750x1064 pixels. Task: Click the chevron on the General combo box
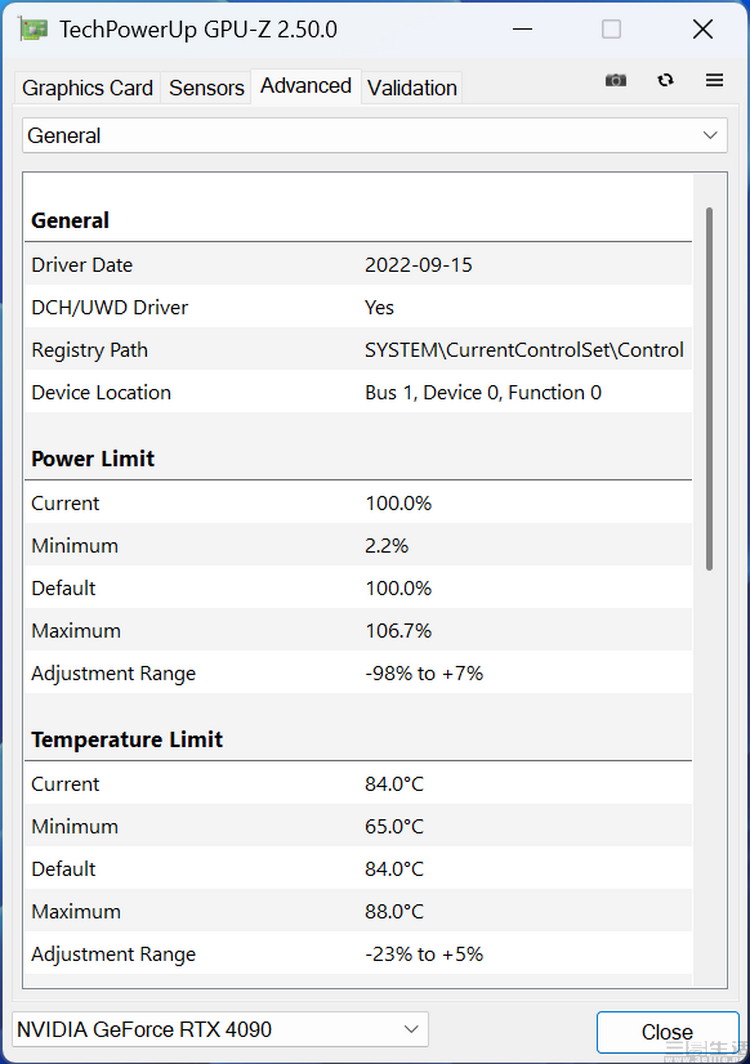711,135
